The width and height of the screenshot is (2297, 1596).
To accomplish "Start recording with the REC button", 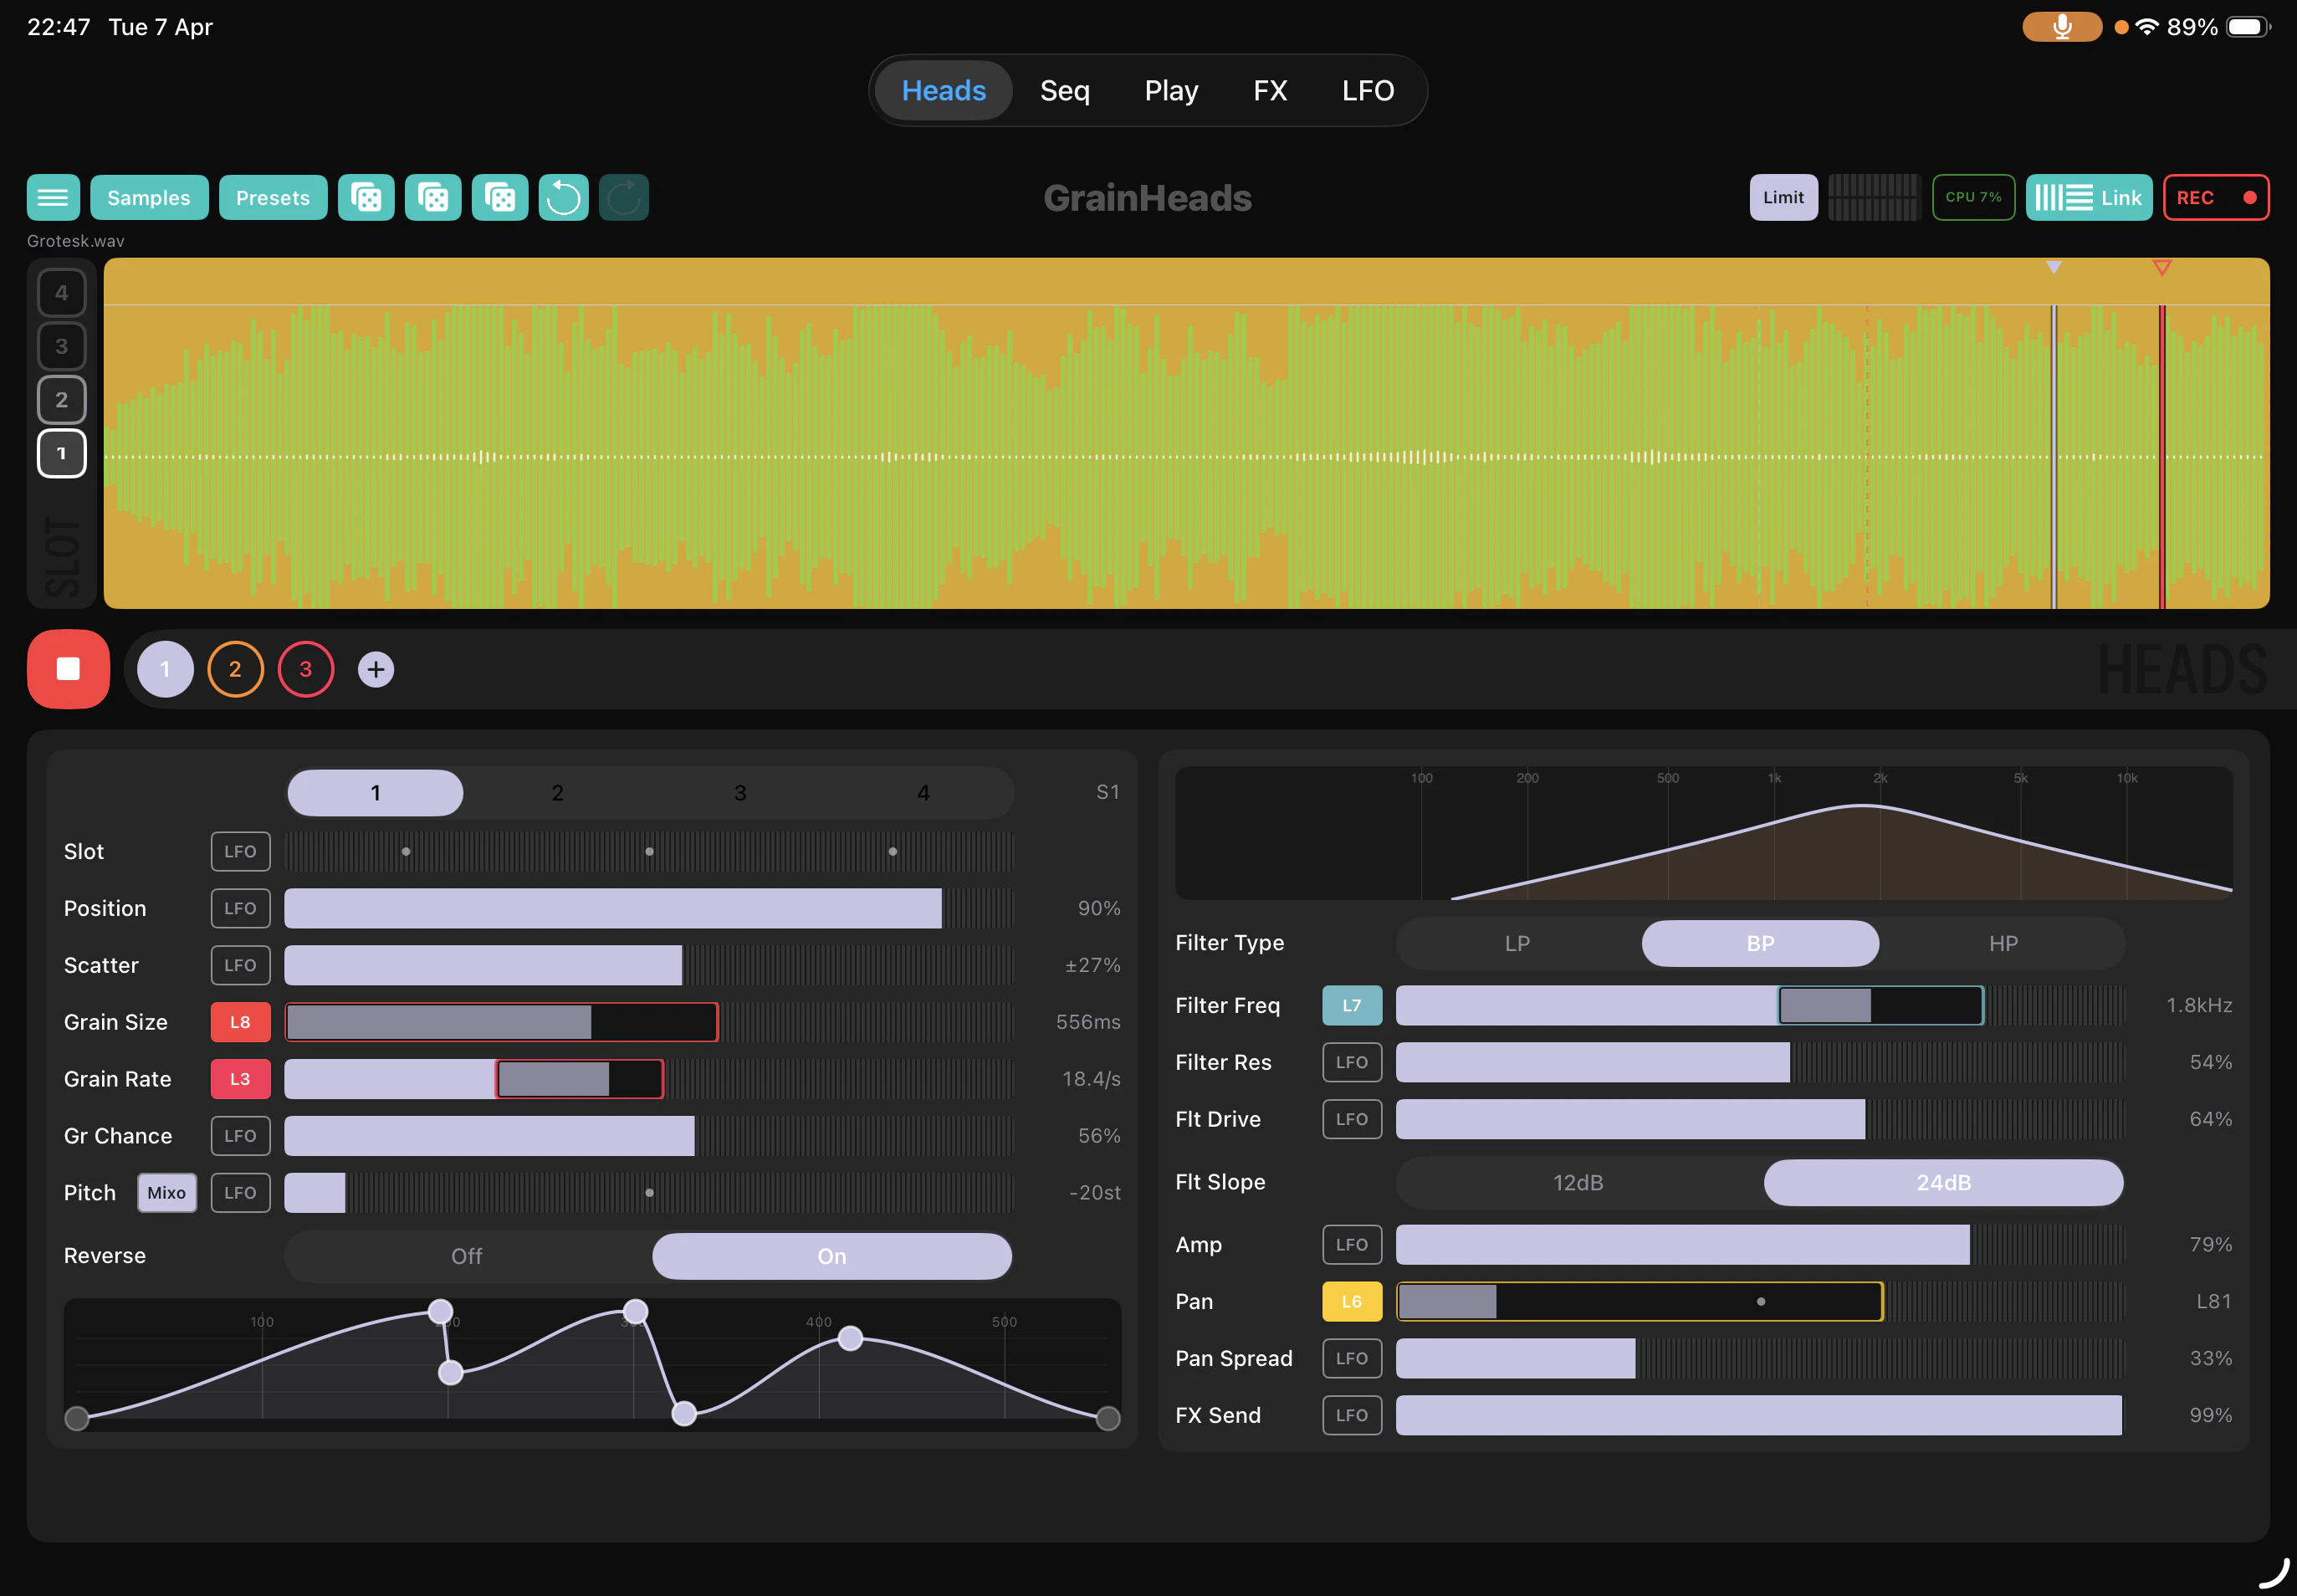I will tap(2215, 198).
